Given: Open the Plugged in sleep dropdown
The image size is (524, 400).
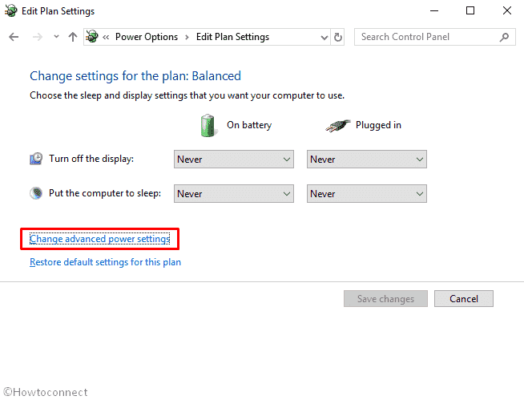Looking at the screenshot, I should [x=367, y=194].
